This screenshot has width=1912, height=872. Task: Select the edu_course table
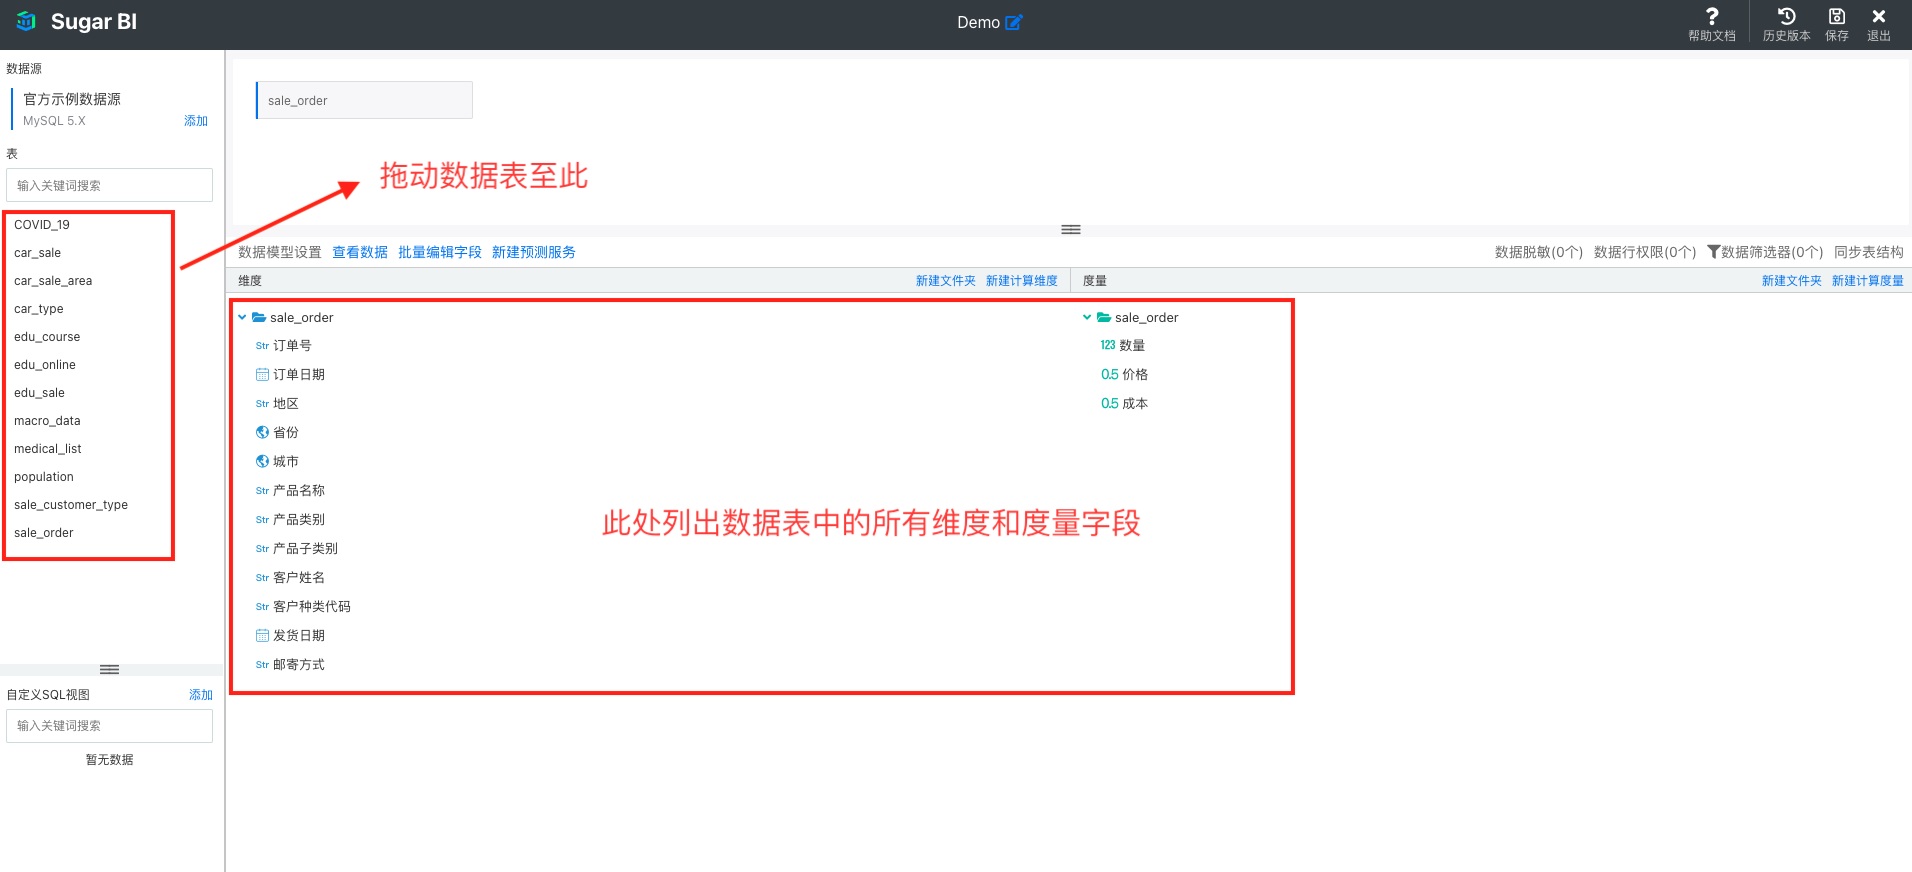pos(47,337)
